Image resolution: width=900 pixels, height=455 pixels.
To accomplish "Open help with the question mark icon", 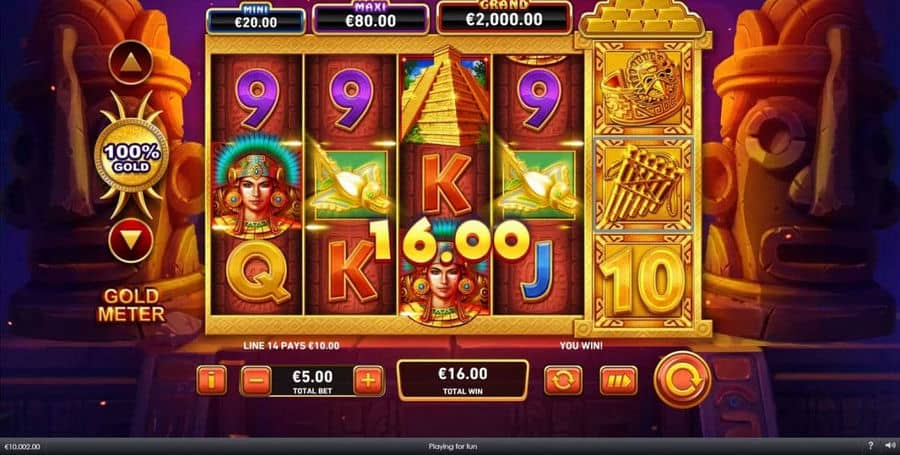I will pyautogui.click(x=871, y=446).
